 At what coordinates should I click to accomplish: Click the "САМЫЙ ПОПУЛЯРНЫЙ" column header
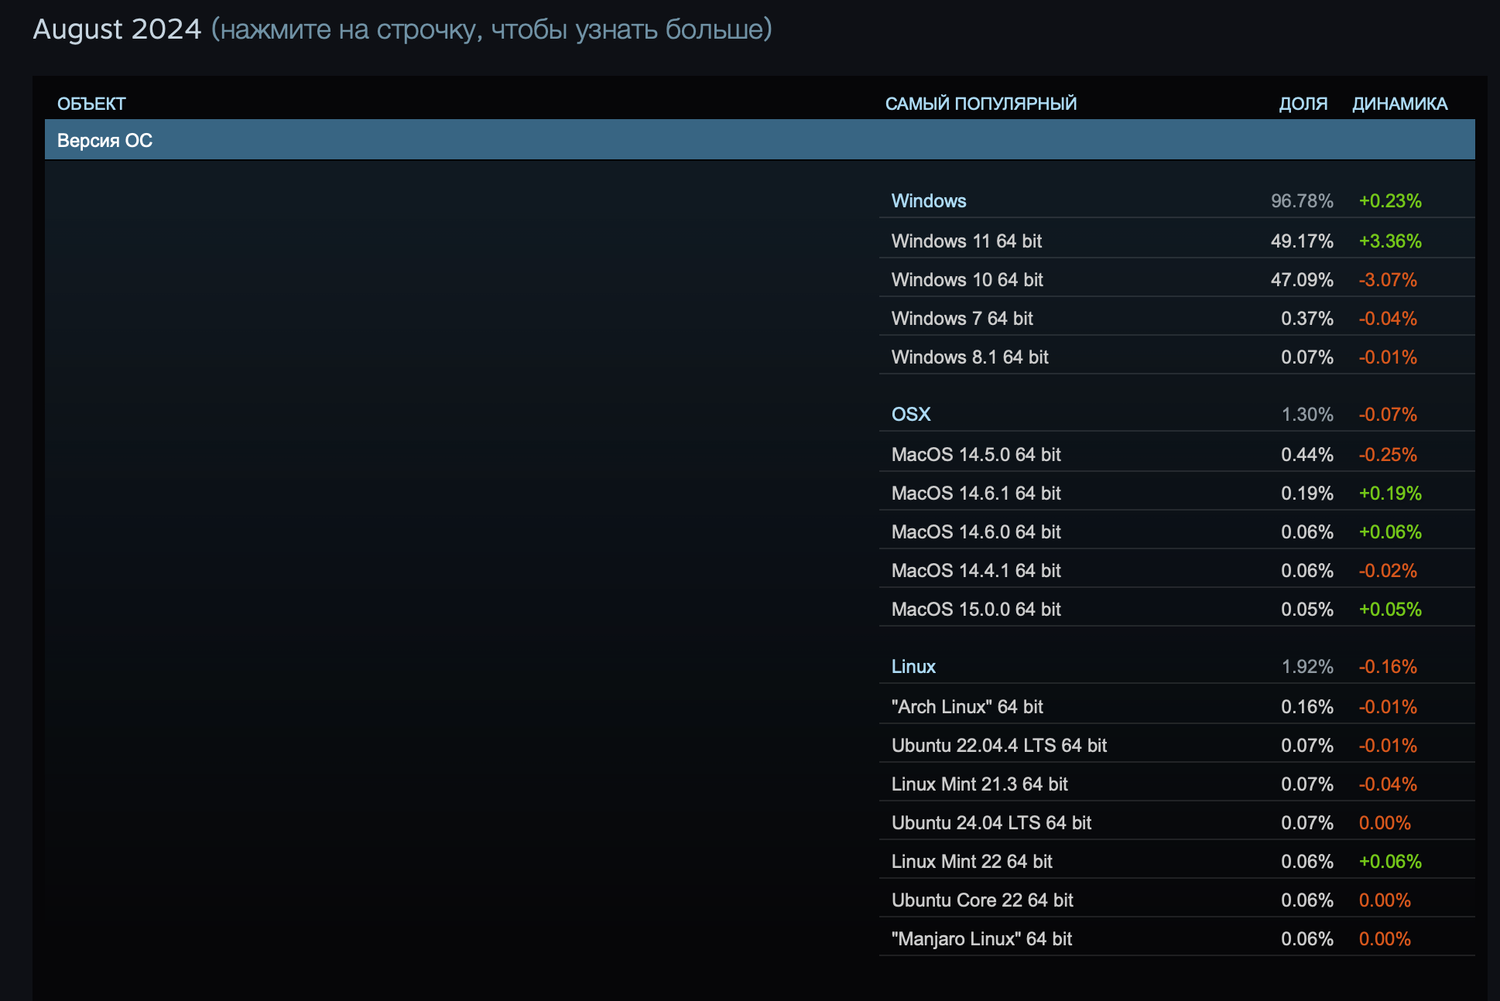point(981,104)
